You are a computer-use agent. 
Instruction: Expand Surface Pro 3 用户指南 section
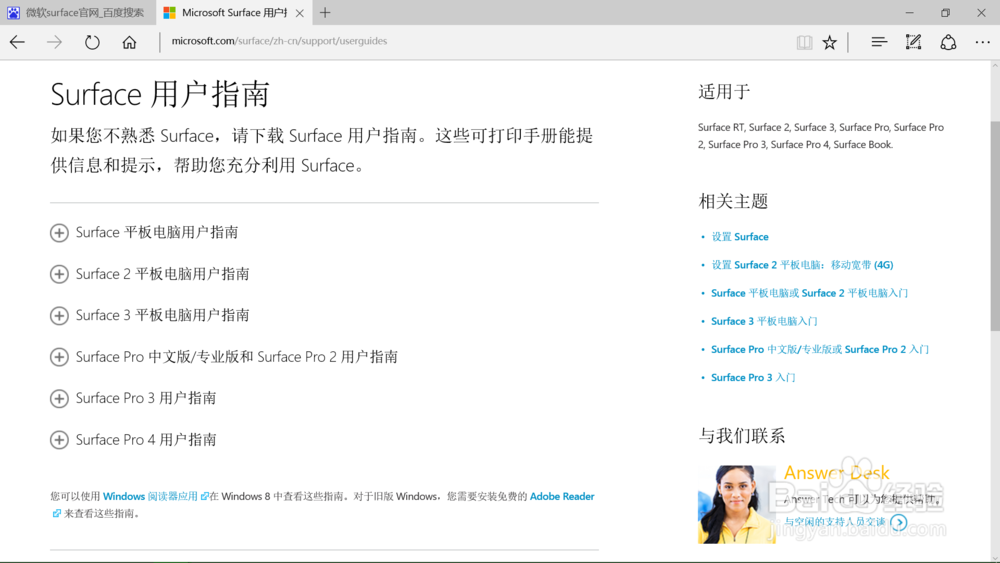point(133,398)
